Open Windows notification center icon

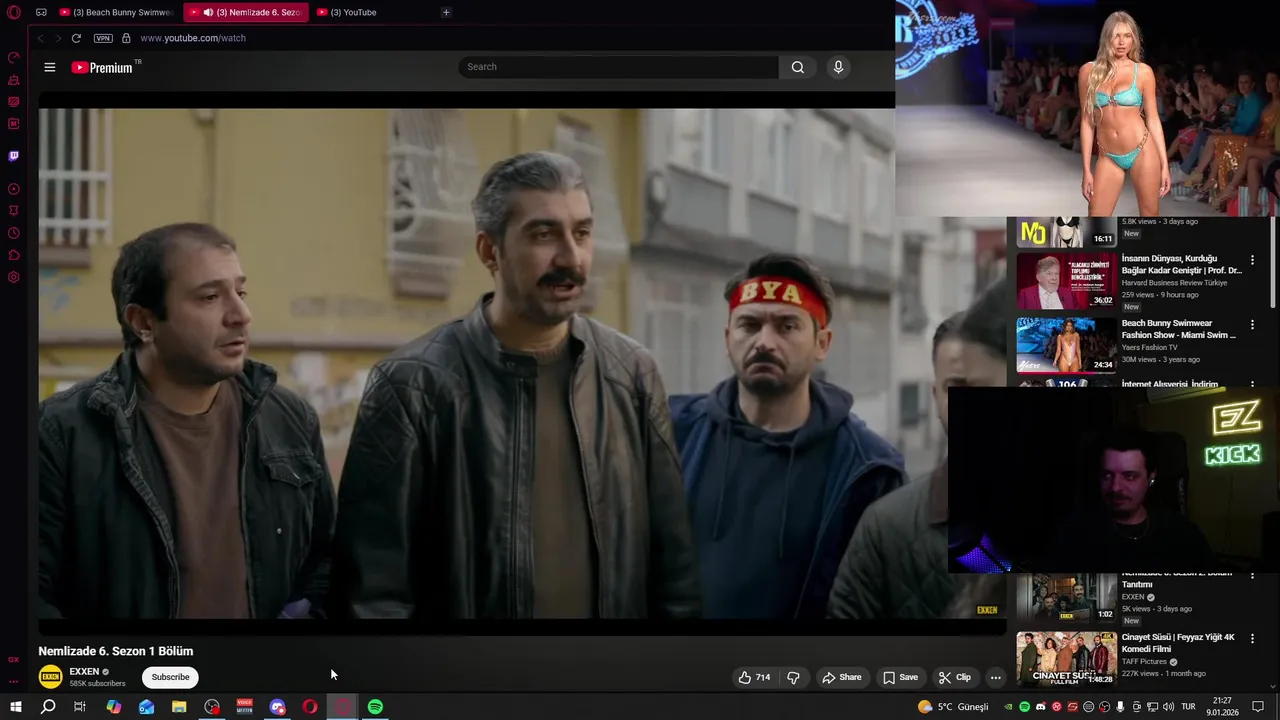coord(1258,707)
